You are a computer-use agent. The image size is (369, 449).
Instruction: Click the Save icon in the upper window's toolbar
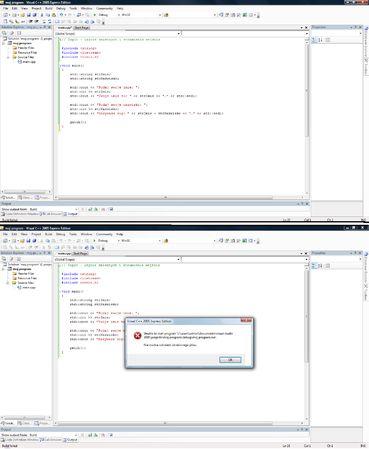[29, 15]
